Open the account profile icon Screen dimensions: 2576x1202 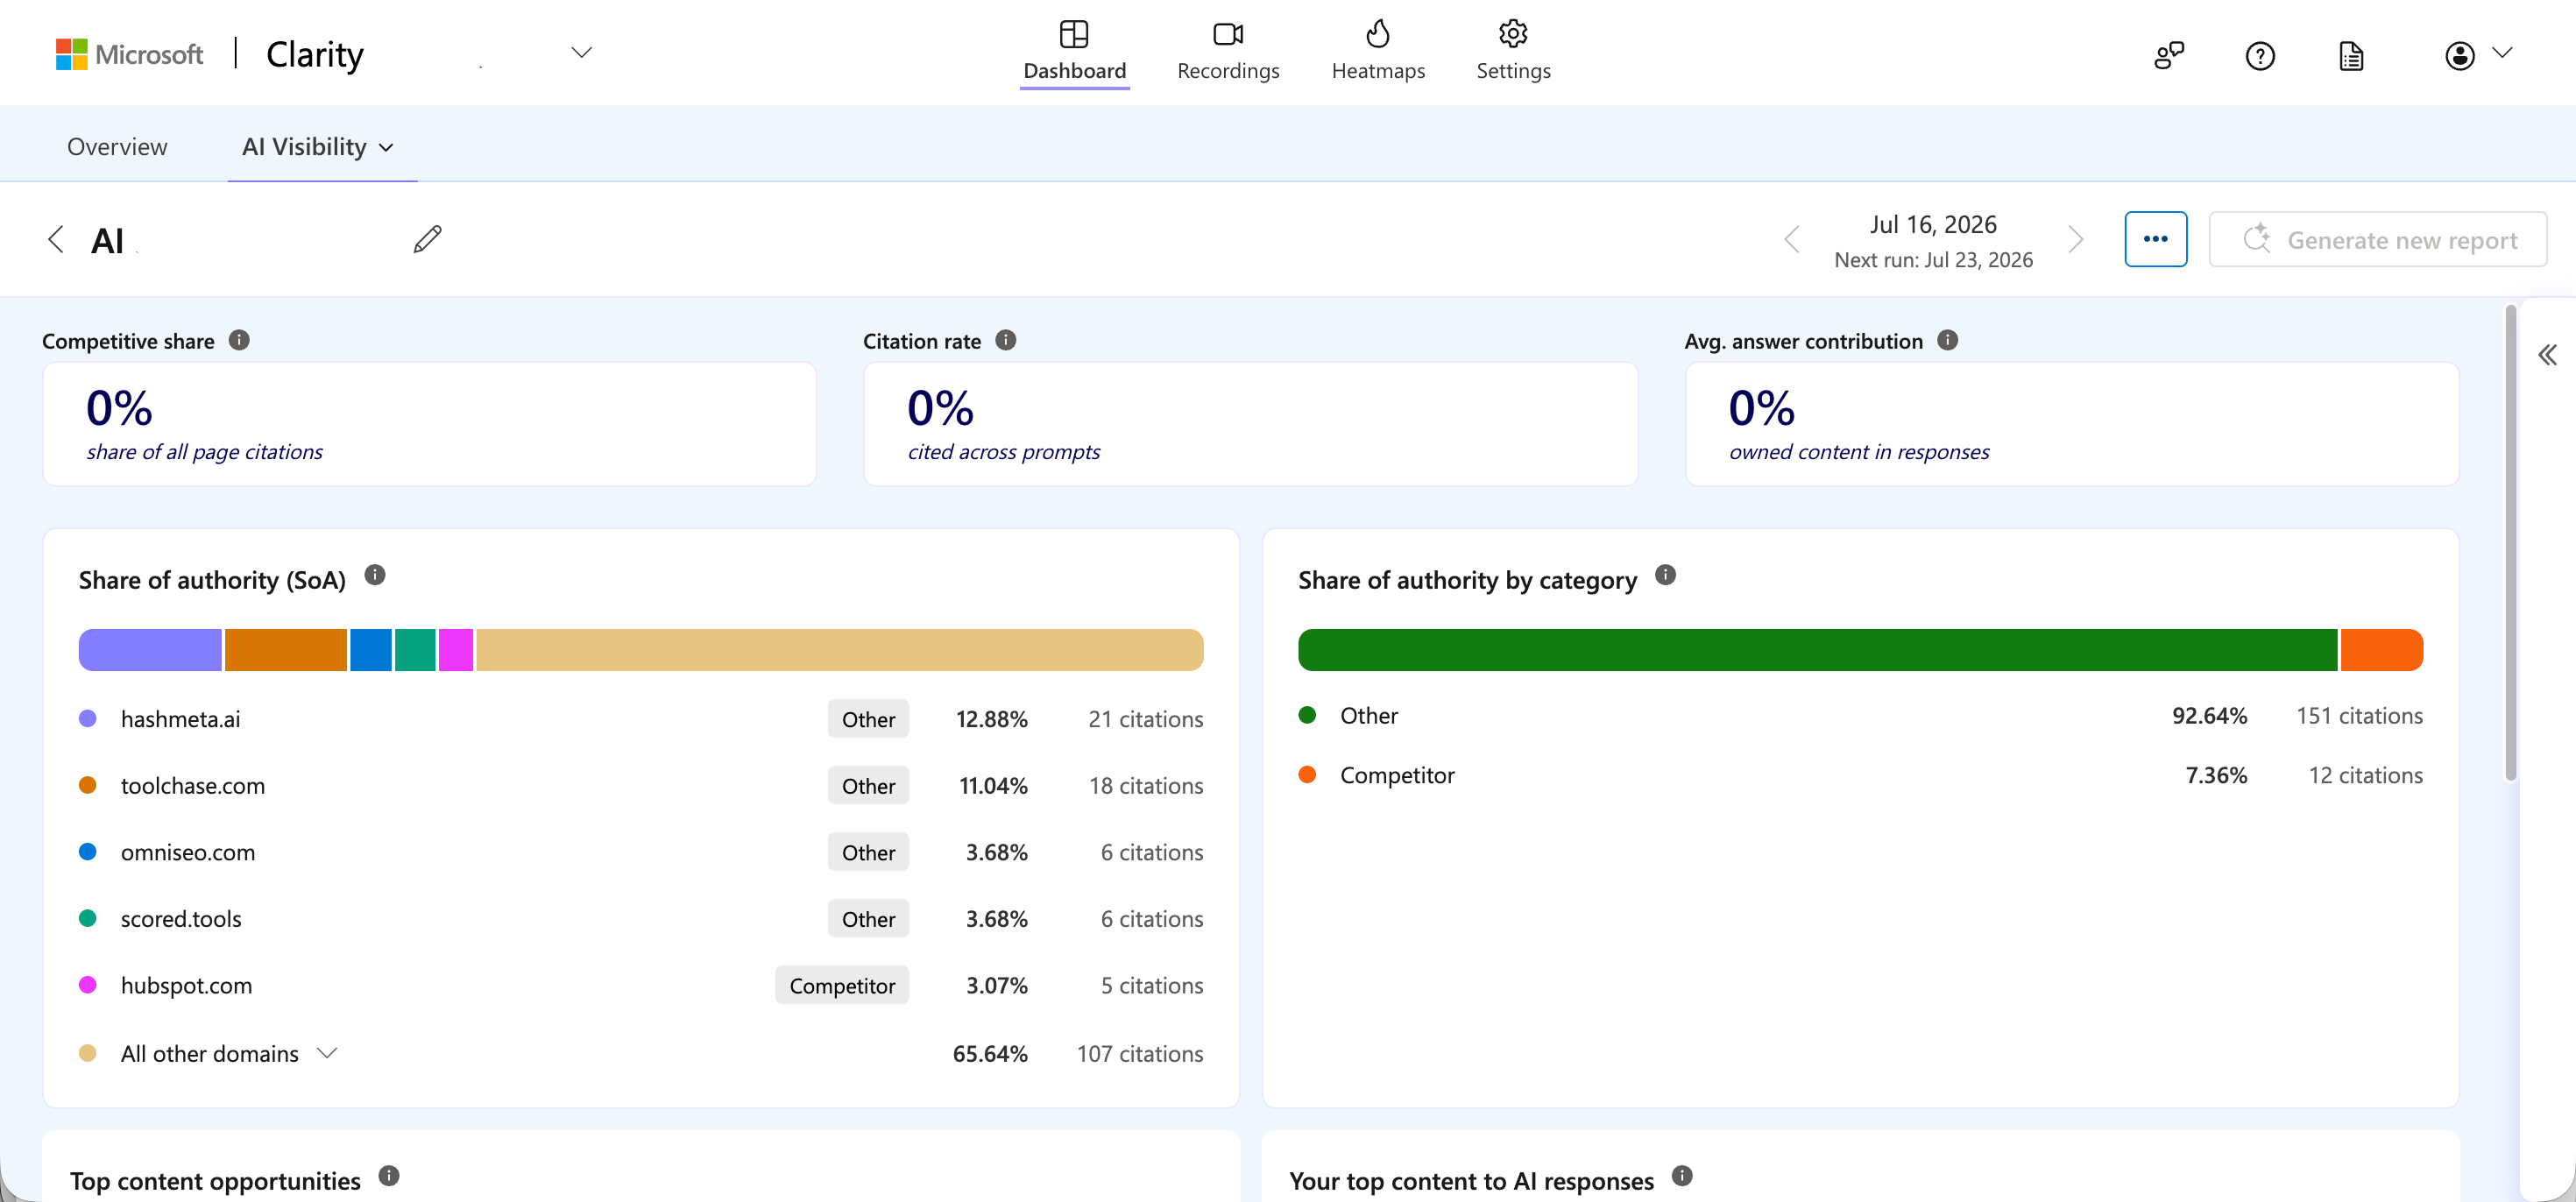click(2459, 55)
